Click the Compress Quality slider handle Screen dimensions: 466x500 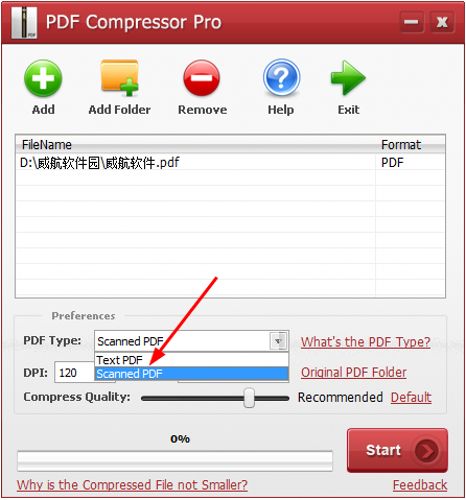(249, 398)
